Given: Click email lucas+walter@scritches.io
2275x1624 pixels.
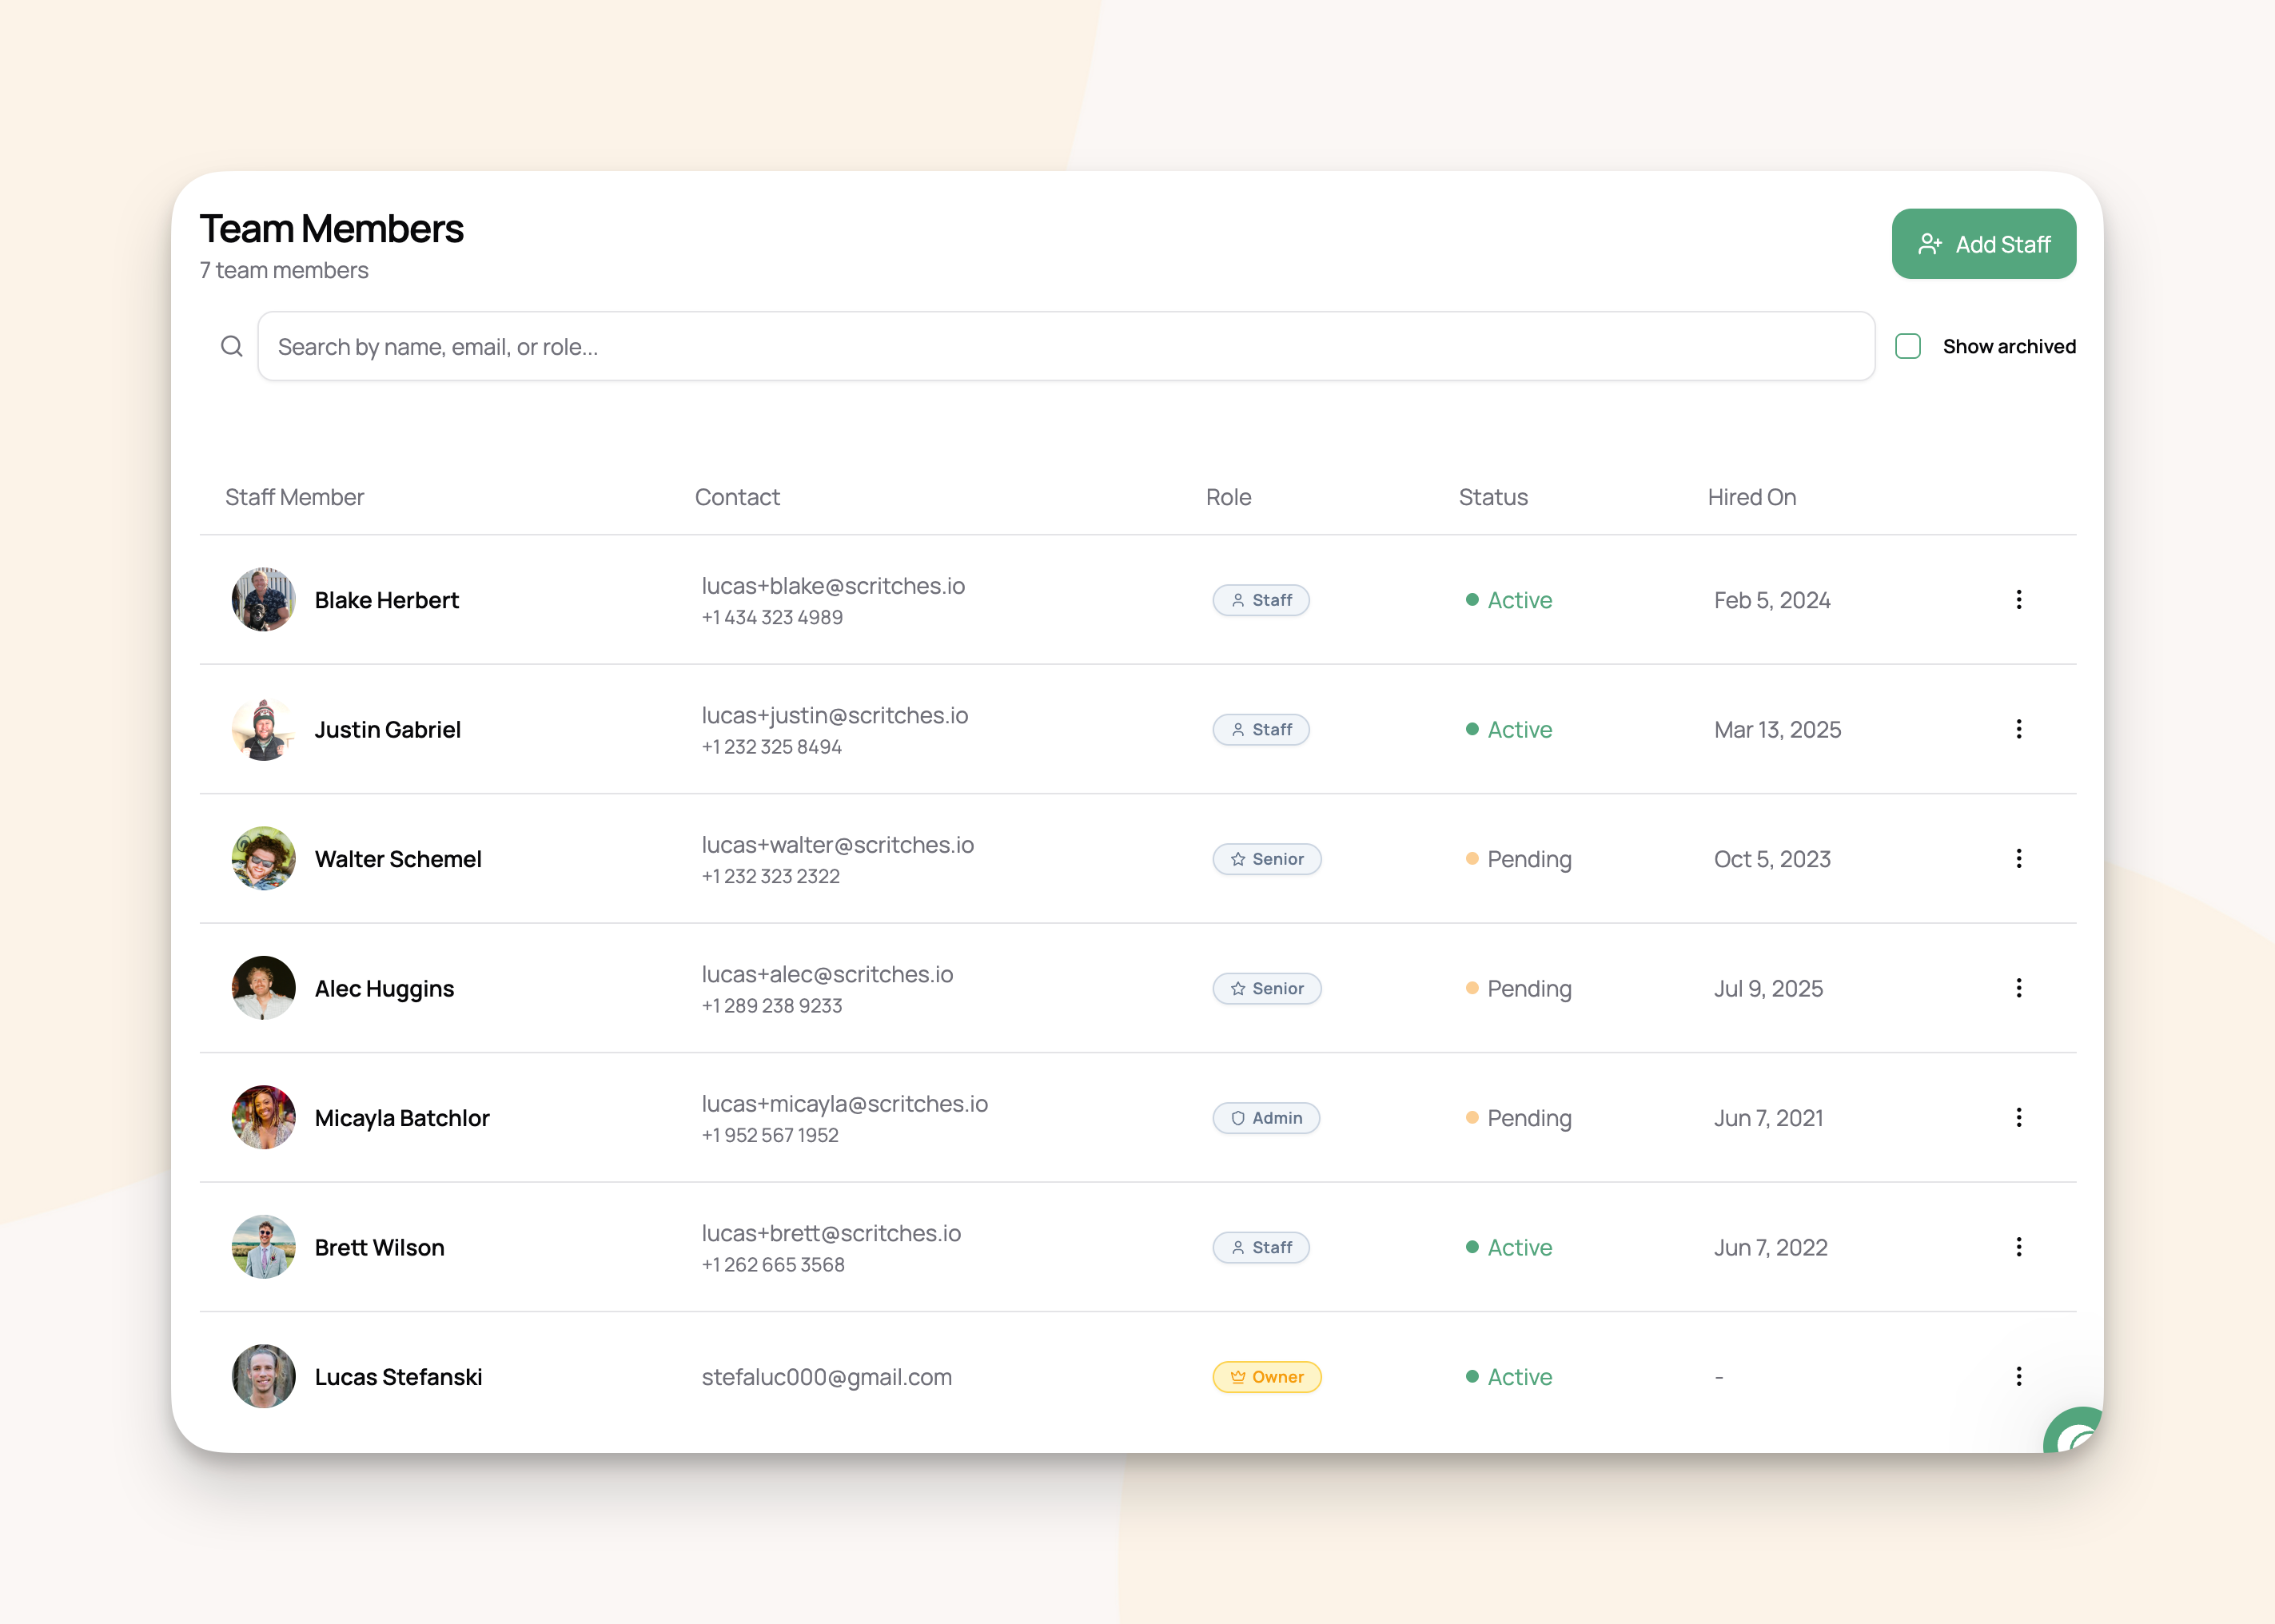Looking at the screenshot, I should (x=837, y=845).
